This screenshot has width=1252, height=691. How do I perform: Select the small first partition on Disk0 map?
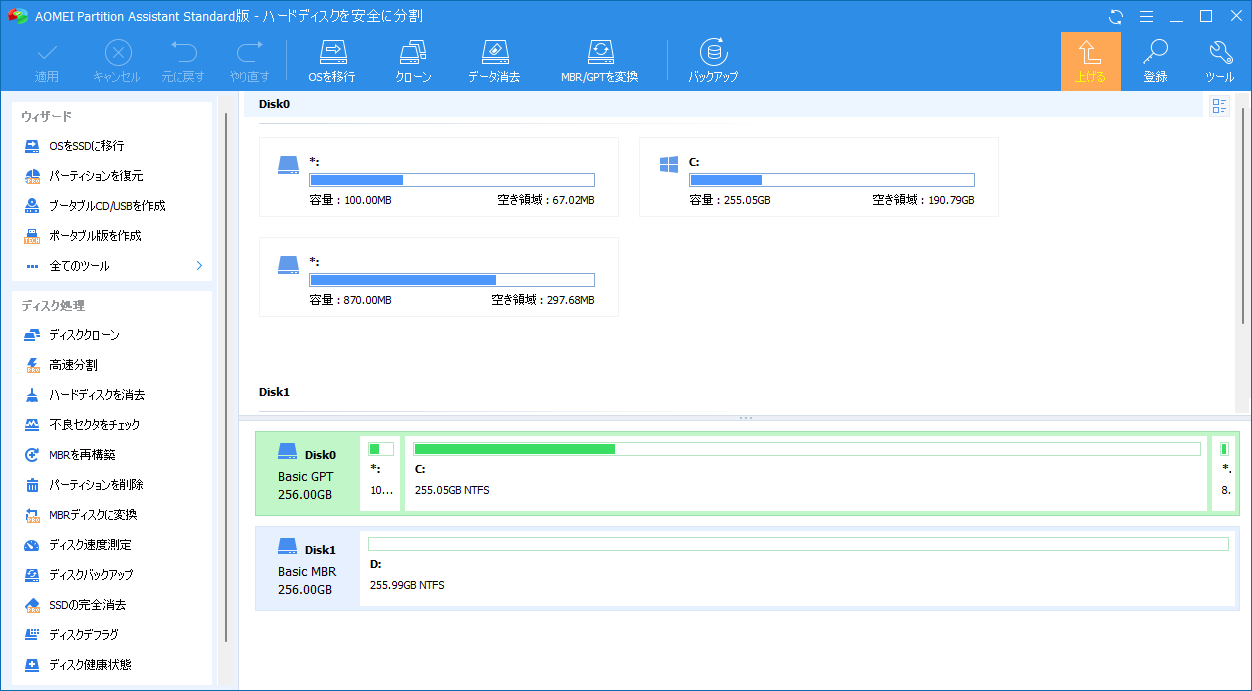381,473
